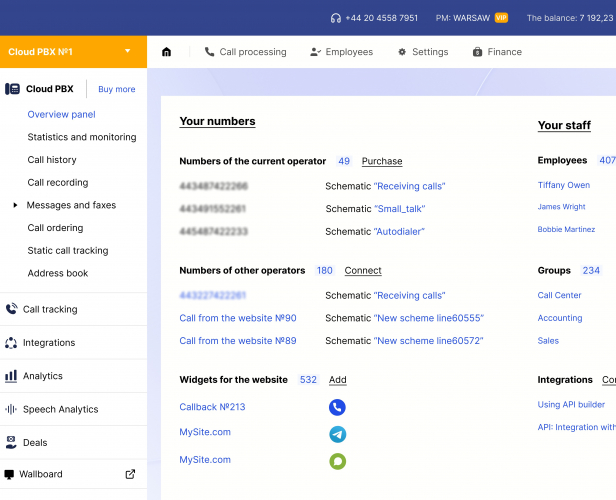Expand Messages and faxes submenu

click(15, 205)
